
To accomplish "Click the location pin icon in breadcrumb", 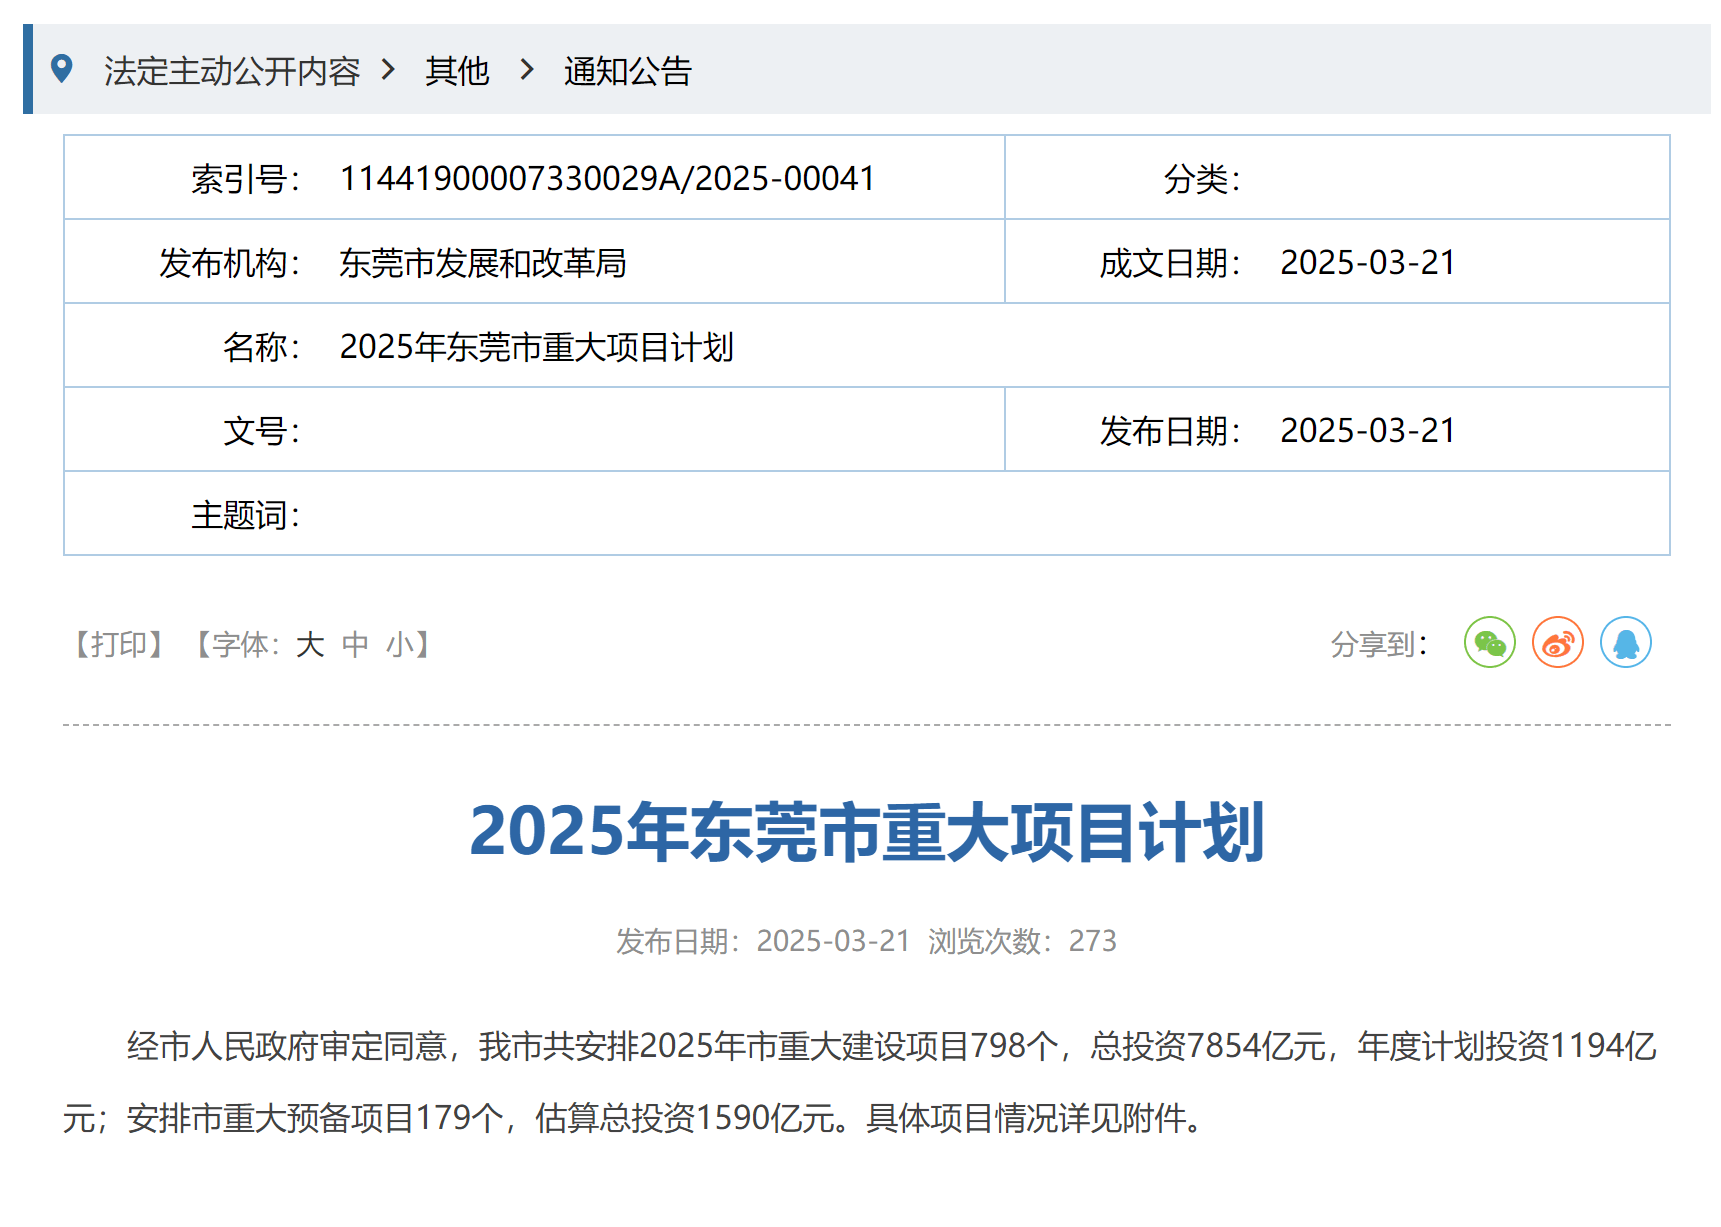I will click(62, 69).
